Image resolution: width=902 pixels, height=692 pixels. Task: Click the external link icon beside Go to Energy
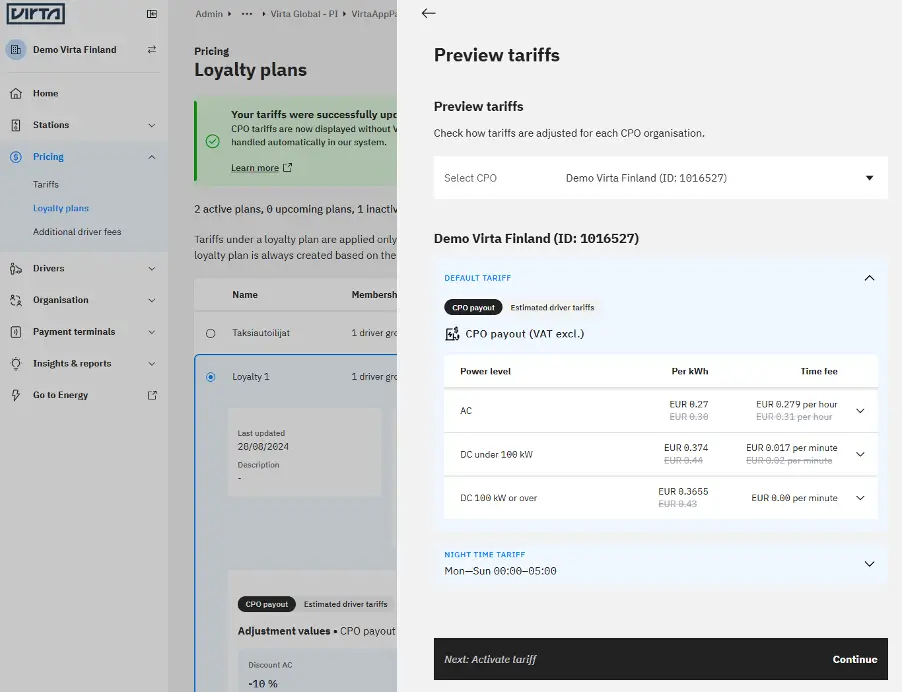click(152, 395)
